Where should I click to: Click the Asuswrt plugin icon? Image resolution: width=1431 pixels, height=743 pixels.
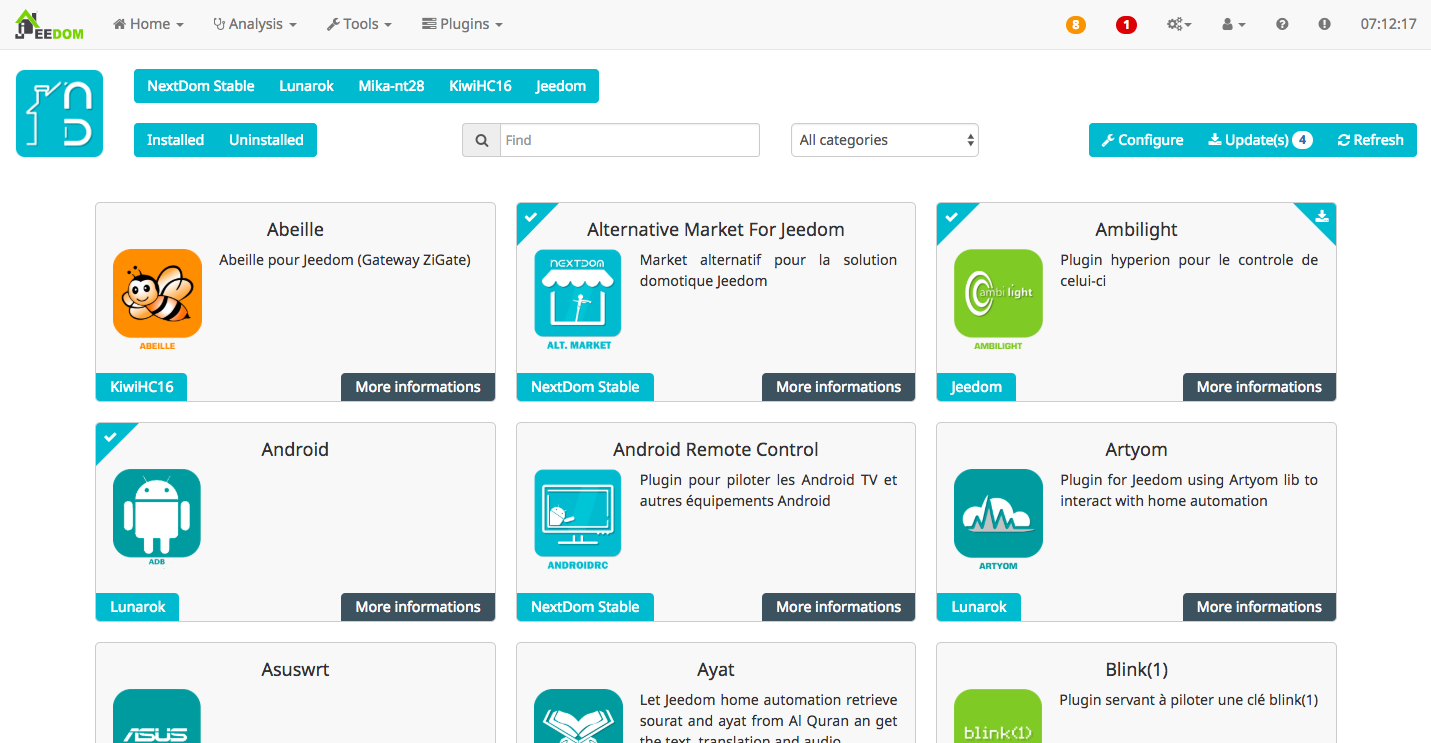pos(157,716)
